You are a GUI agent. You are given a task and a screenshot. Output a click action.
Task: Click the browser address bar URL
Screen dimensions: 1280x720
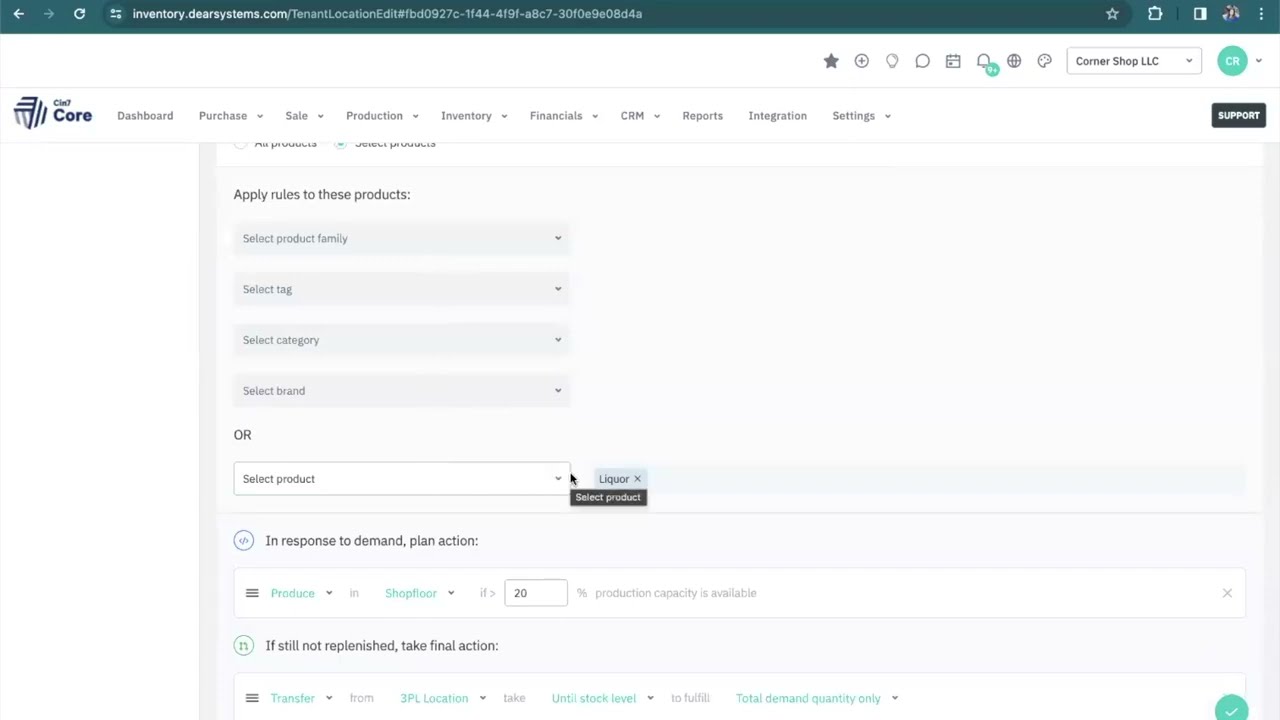coord(387,14)
